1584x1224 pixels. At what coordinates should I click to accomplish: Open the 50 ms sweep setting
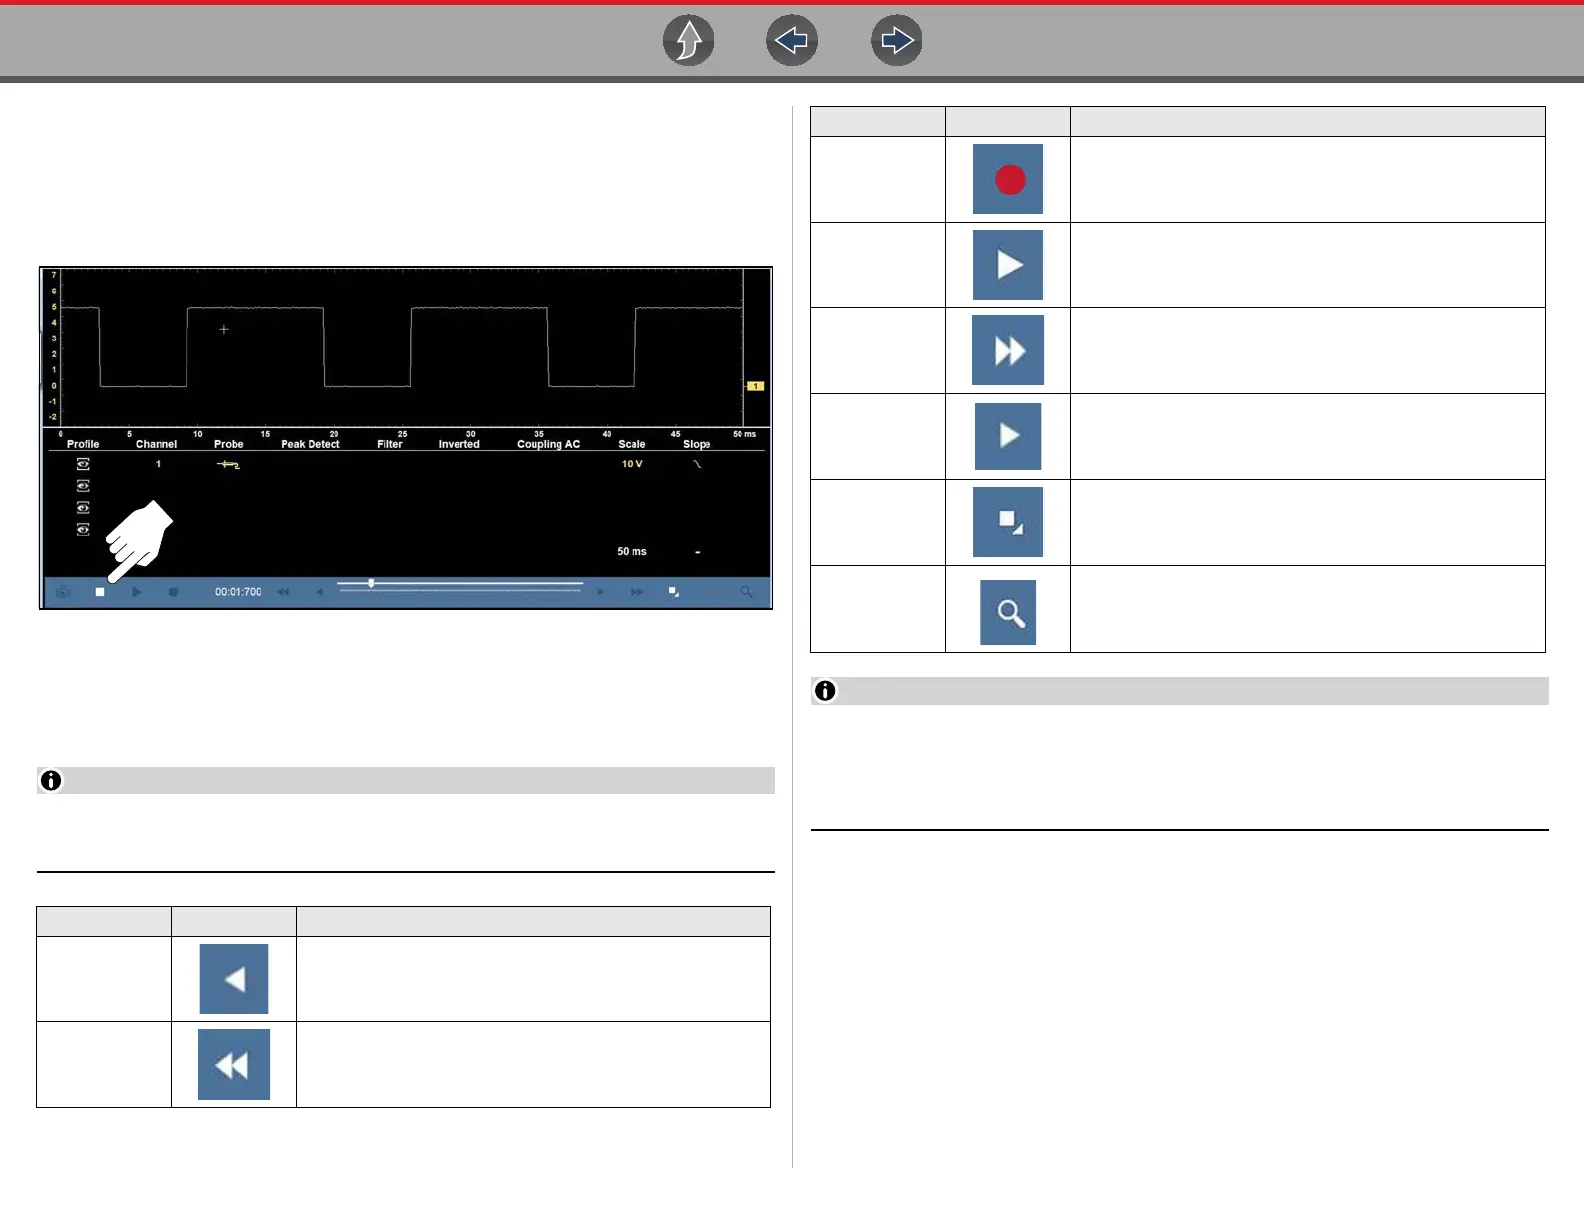[x=632, y=552]
